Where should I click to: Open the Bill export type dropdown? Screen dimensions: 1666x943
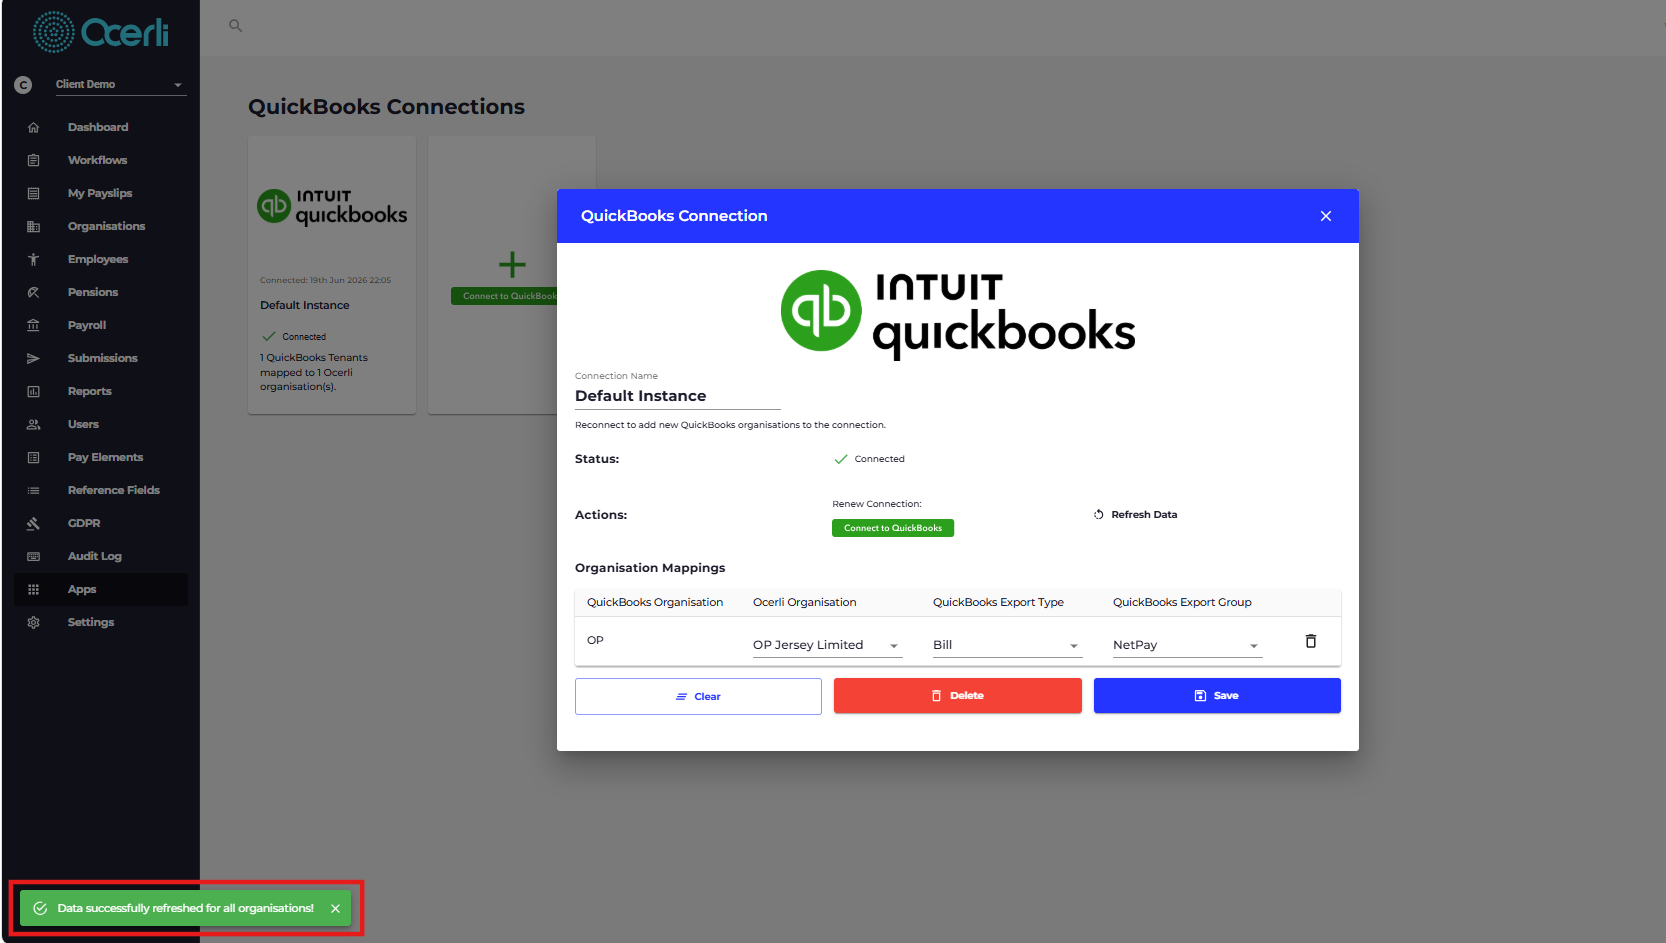pyautogui.click(x=1008, y=645)
